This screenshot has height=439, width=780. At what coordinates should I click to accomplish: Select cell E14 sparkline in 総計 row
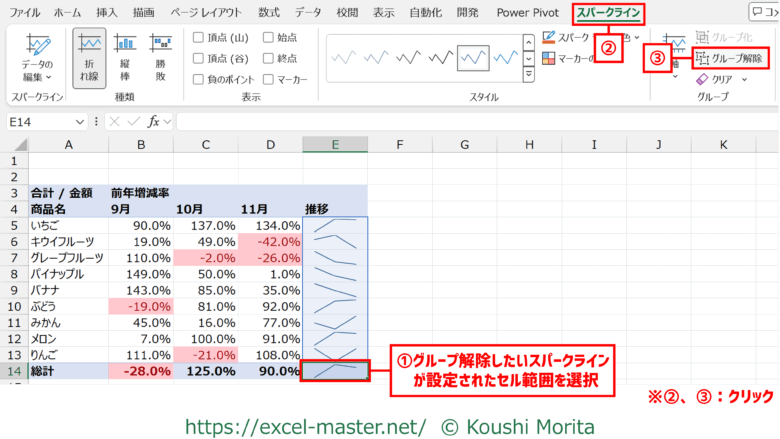pyautogui.click(x=335, y=371)
